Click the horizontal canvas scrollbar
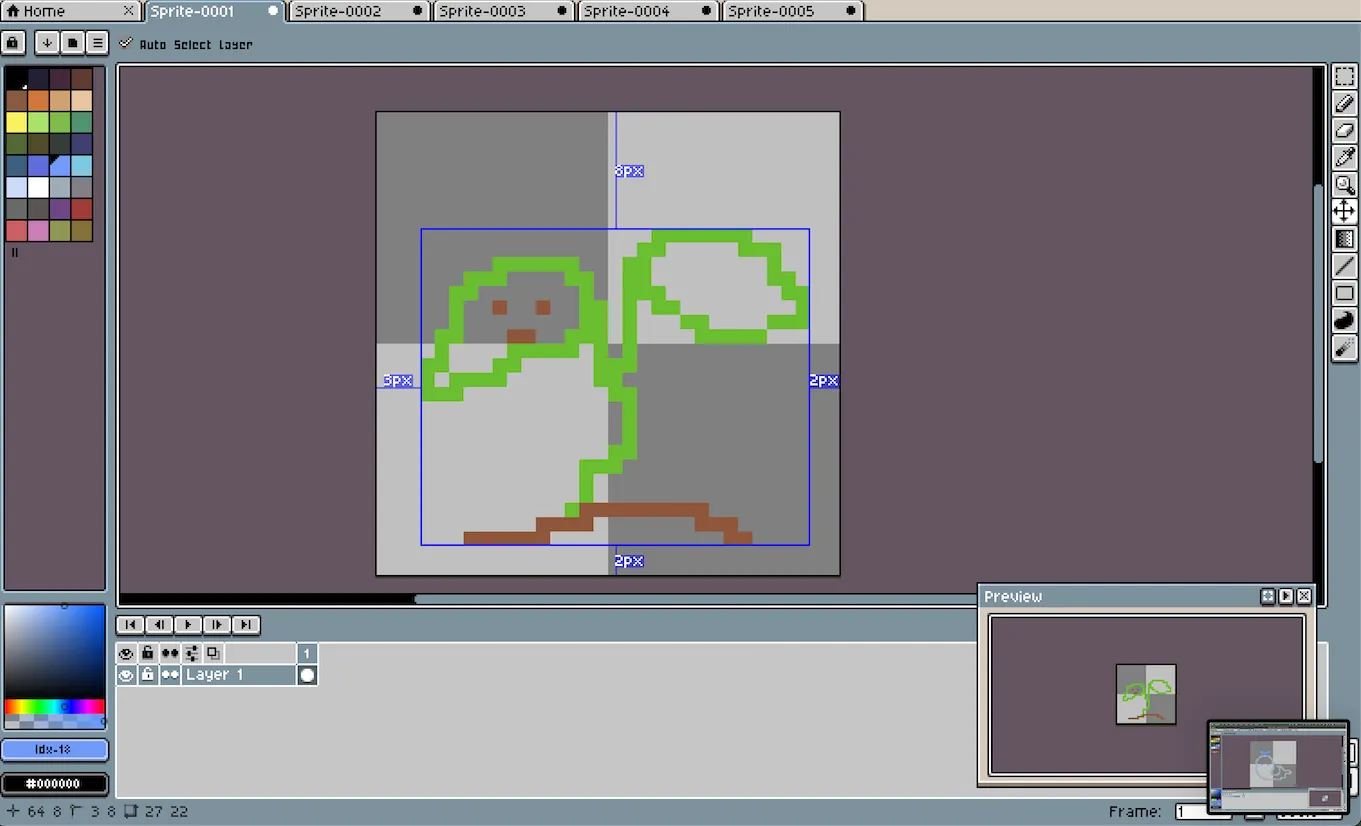The height and width of the screenshot is (826, 1361). tap(695, 599)
